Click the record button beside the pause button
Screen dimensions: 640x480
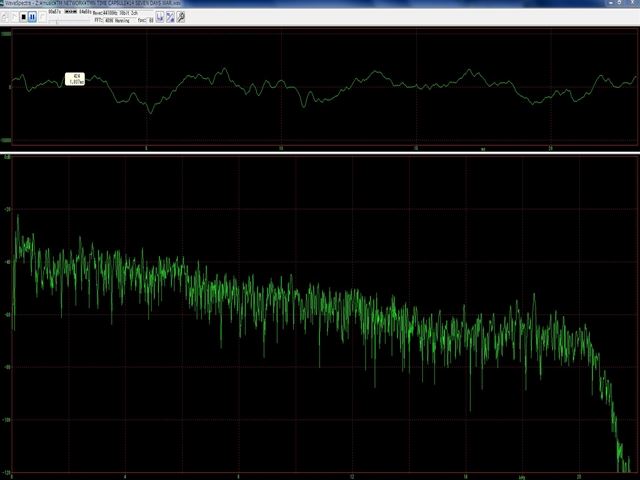point(42,17)
